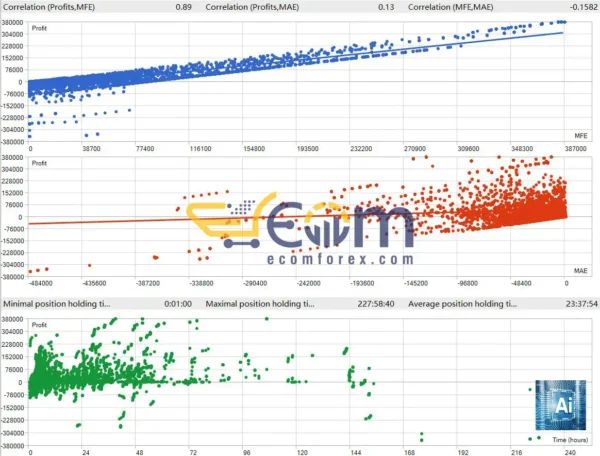Click the -0.1582 correlation value
This screenshot has width=600, height=456.
pyautogui.click(x=583, y=7)
